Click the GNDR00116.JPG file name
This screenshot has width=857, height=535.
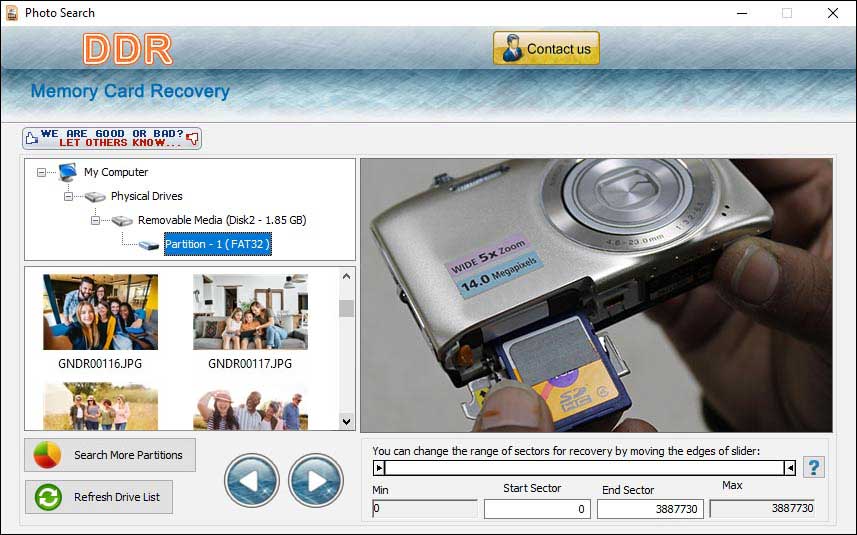click(x=100, y=363)
